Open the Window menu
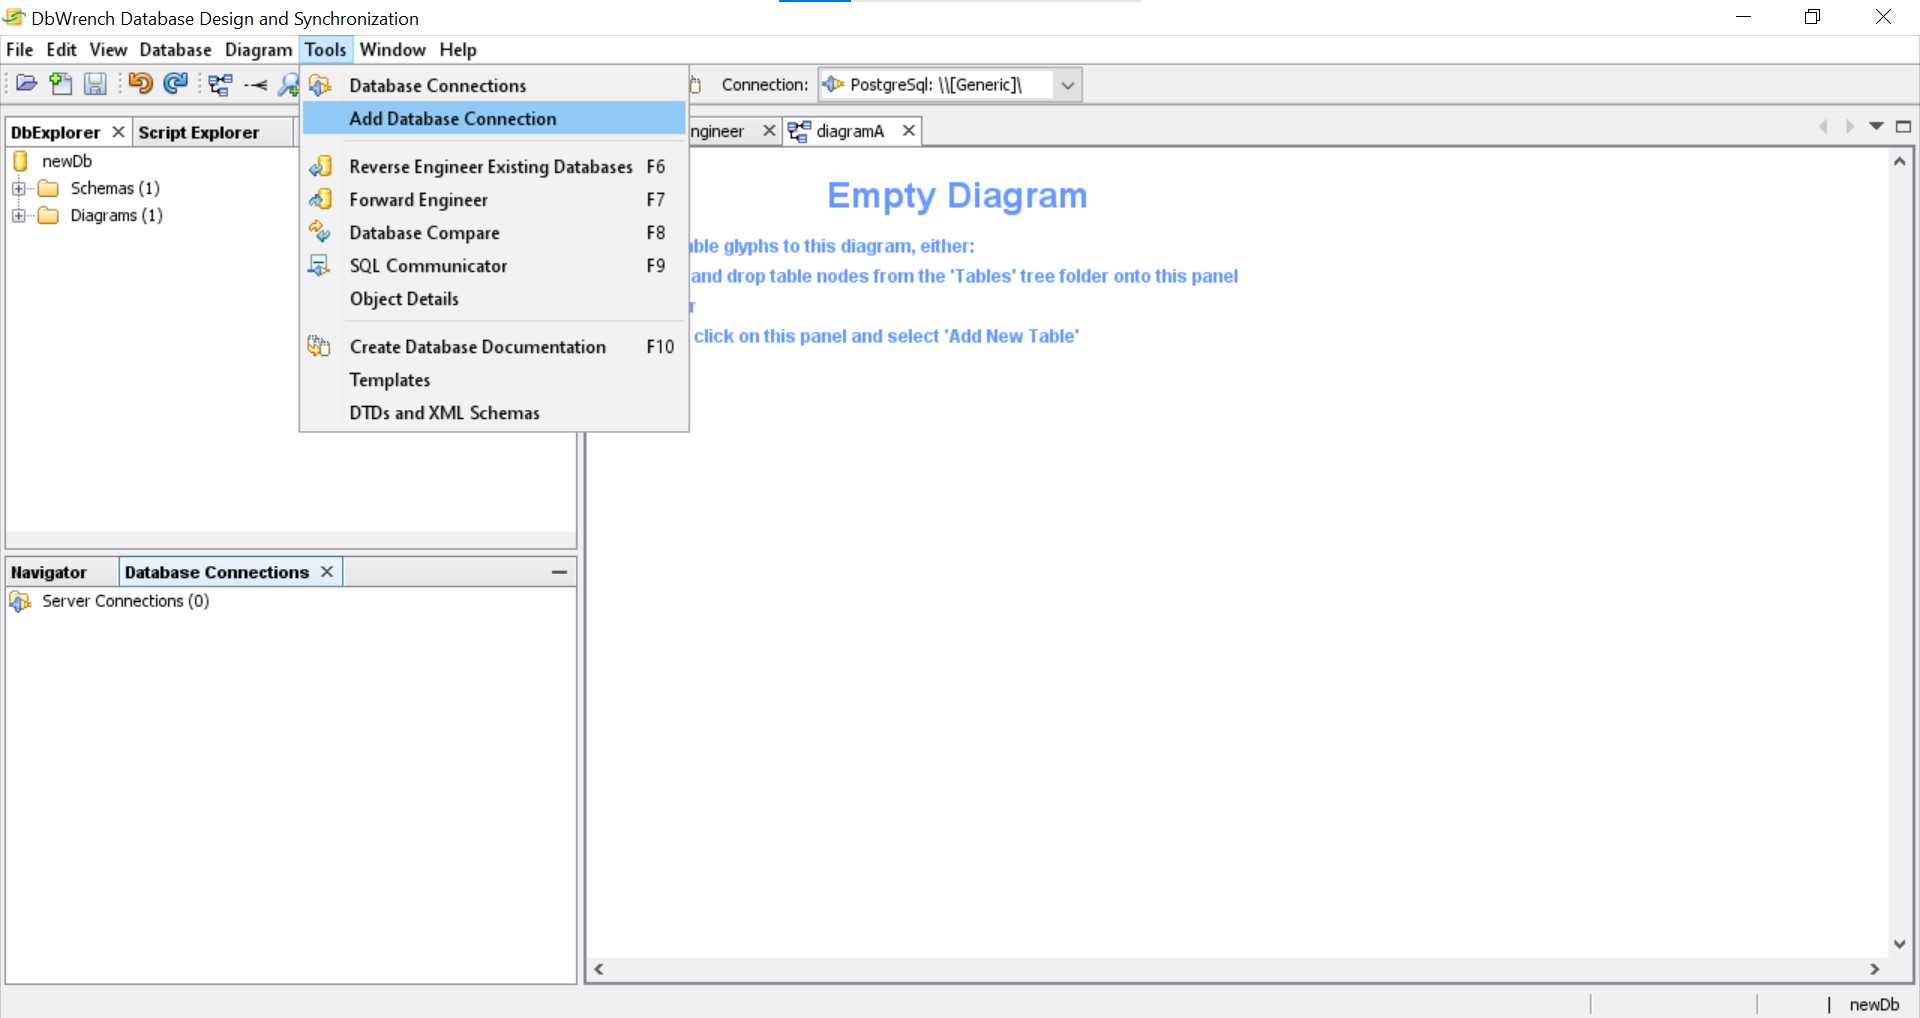 tap(393, 49)
